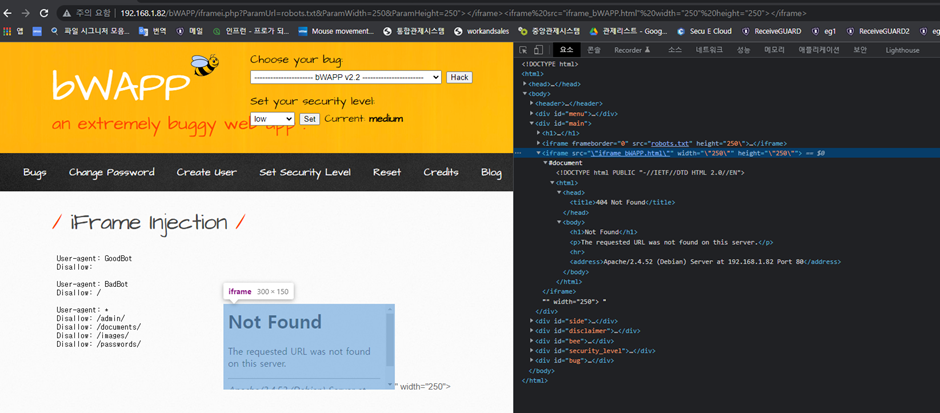
Task: Switch to the 메모리 Memory tab
Action: 773,50
